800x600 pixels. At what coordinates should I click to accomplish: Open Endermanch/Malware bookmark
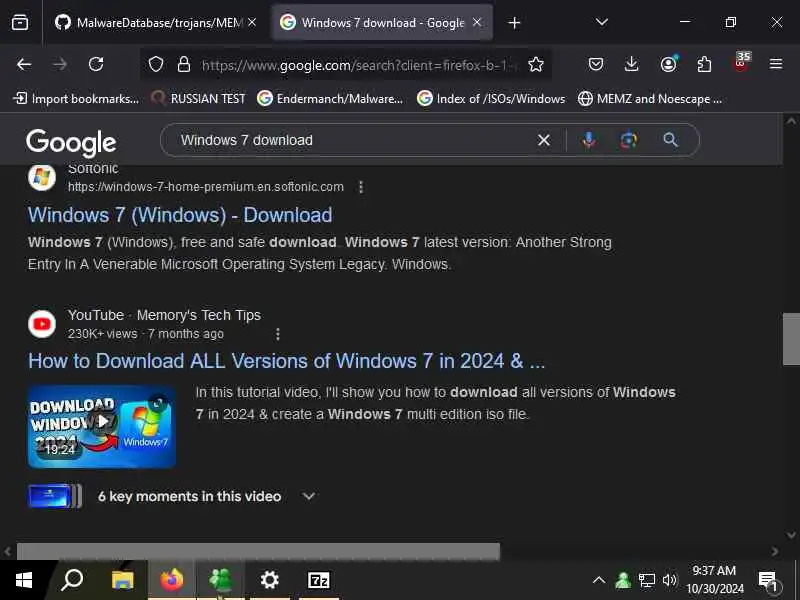330,98
